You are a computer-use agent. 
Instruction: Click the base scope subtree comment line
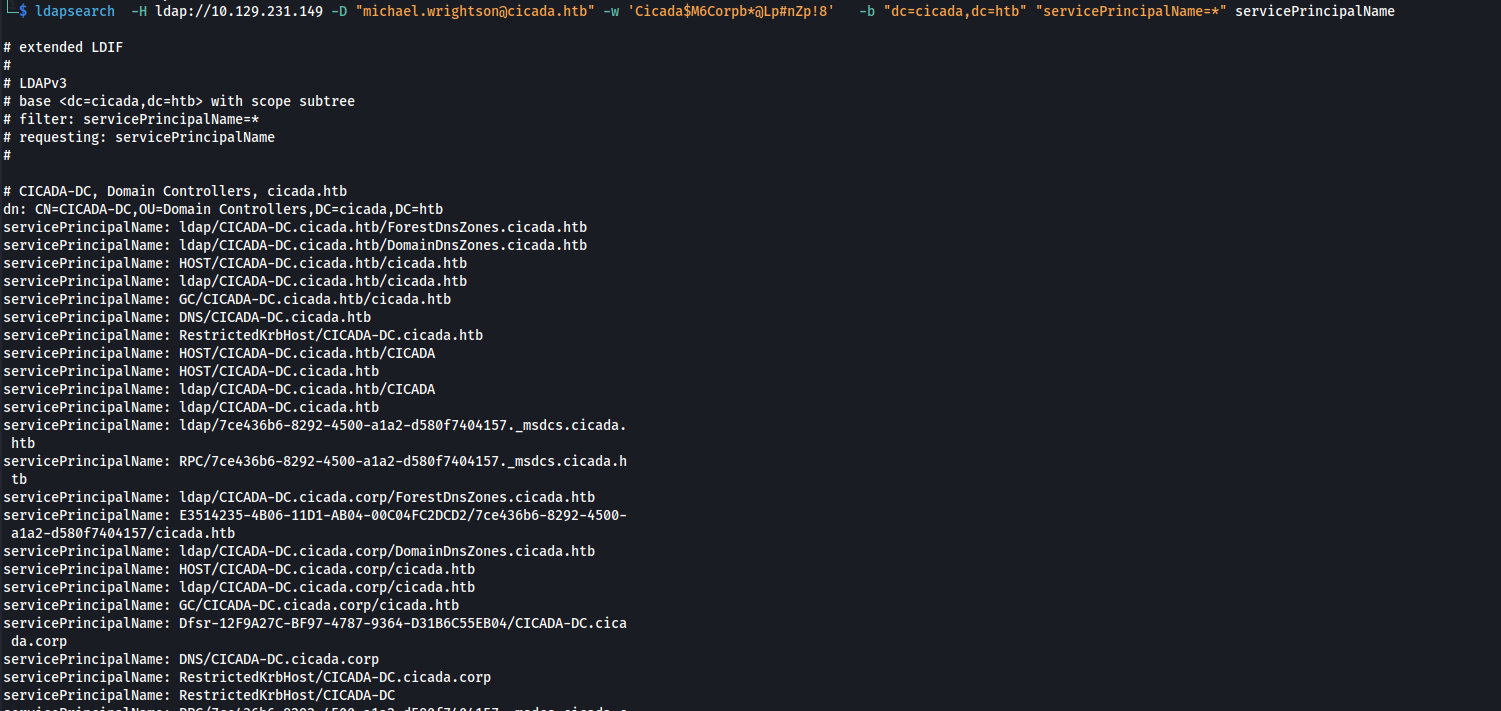(x=179, y=101)
